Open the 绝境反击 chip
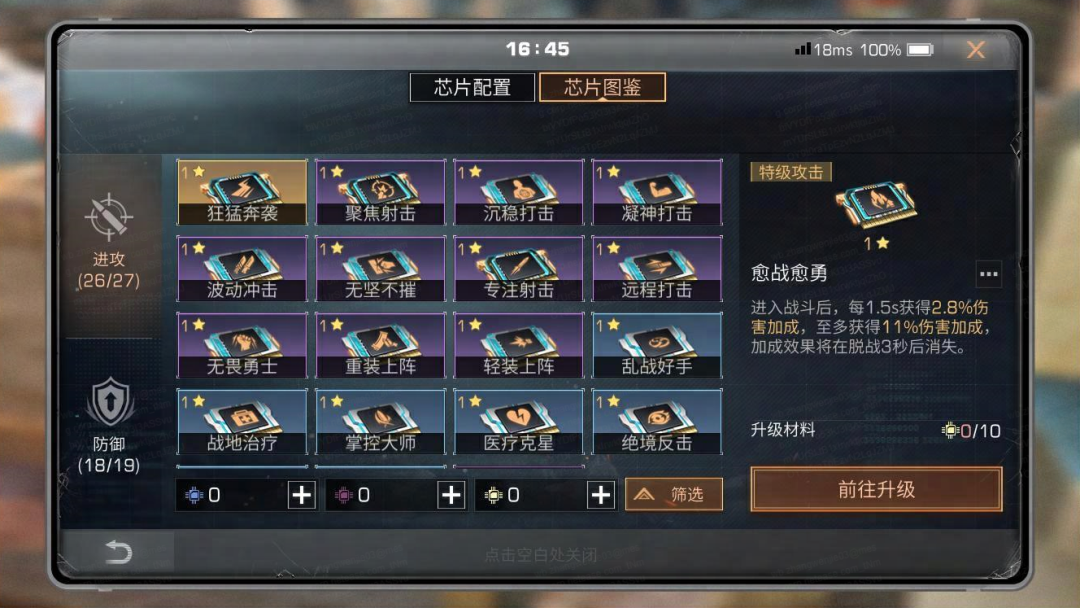The height and width of the screenshot is (608, 1080). pos(657,421)
